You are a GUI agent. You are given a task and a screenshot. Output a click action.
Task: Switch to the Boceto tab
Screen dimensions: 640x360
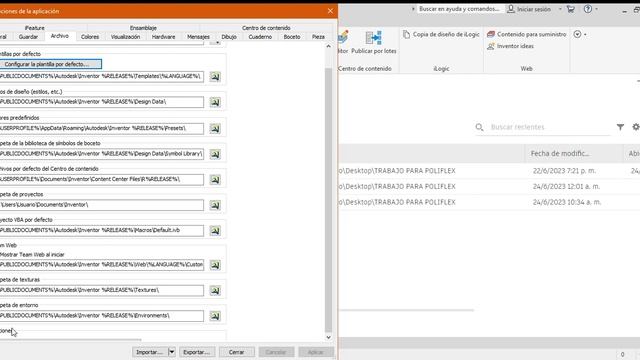coord(292,37)
